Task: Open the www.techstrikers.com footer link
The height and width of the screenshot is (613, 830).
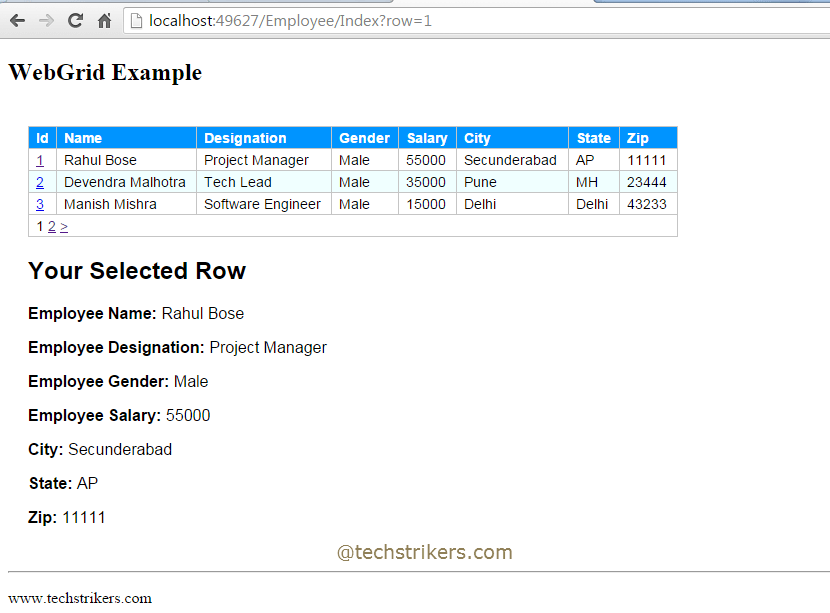Action: pos(79,598)
